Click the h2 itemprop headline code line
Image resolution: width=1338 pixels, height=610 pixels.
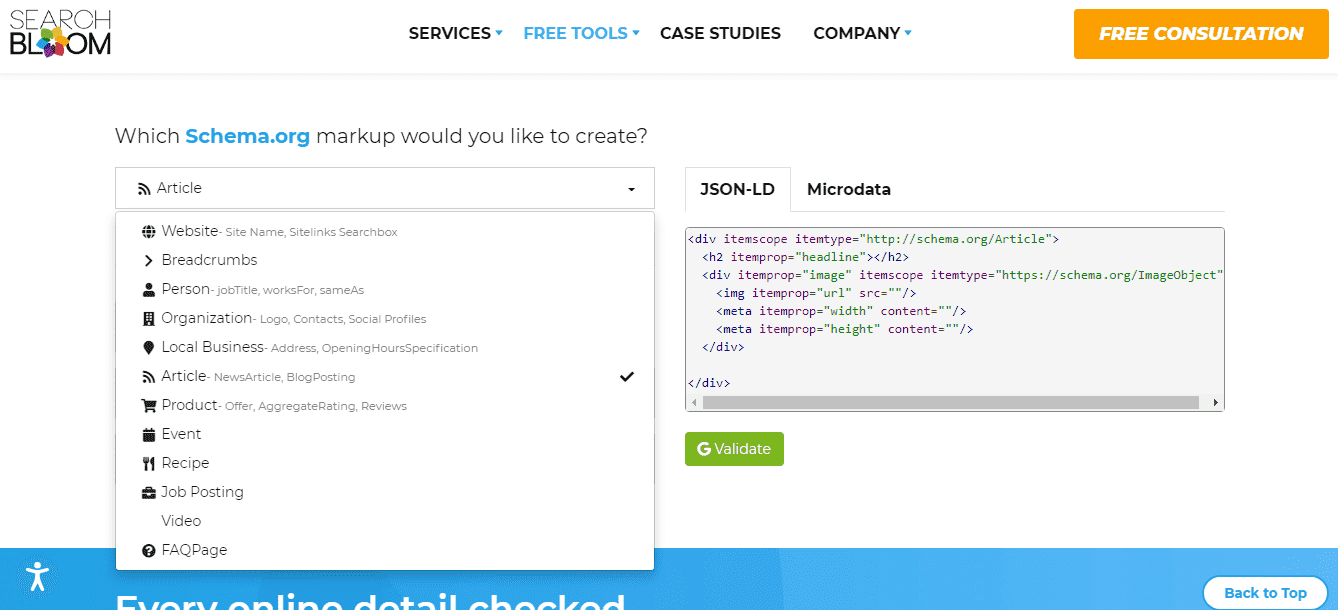[x=805, y=257]
